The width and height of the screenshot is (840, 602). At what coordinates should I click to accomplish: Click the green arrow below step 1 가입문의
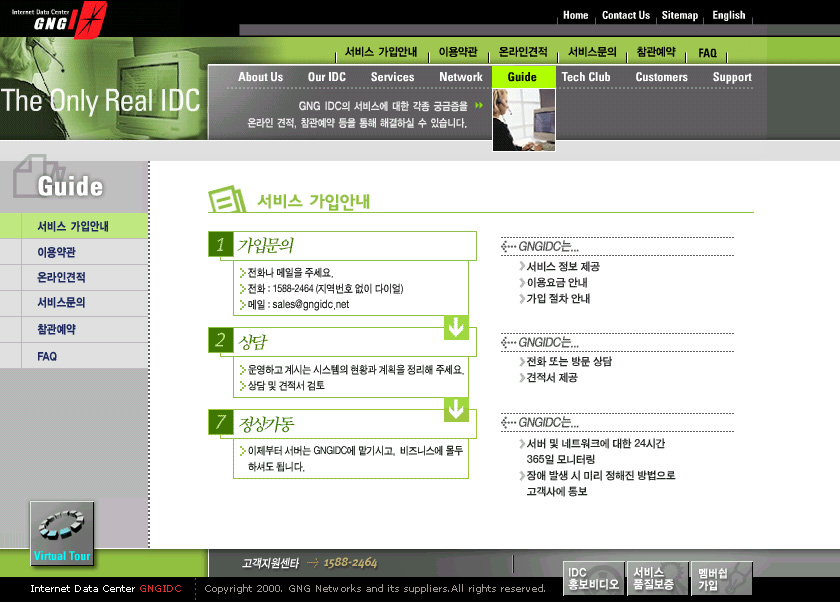tap(456, 327)
